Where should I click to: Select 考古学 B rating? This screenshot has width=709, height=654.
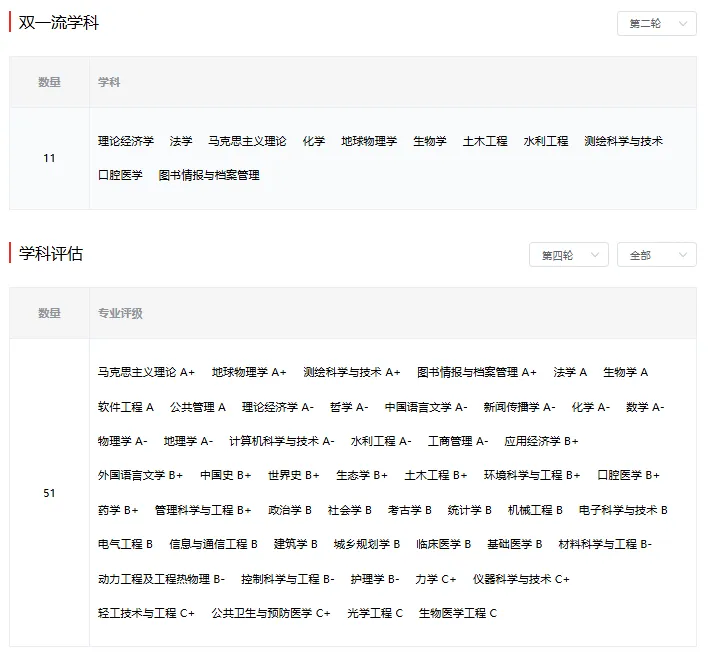[410, 510]
